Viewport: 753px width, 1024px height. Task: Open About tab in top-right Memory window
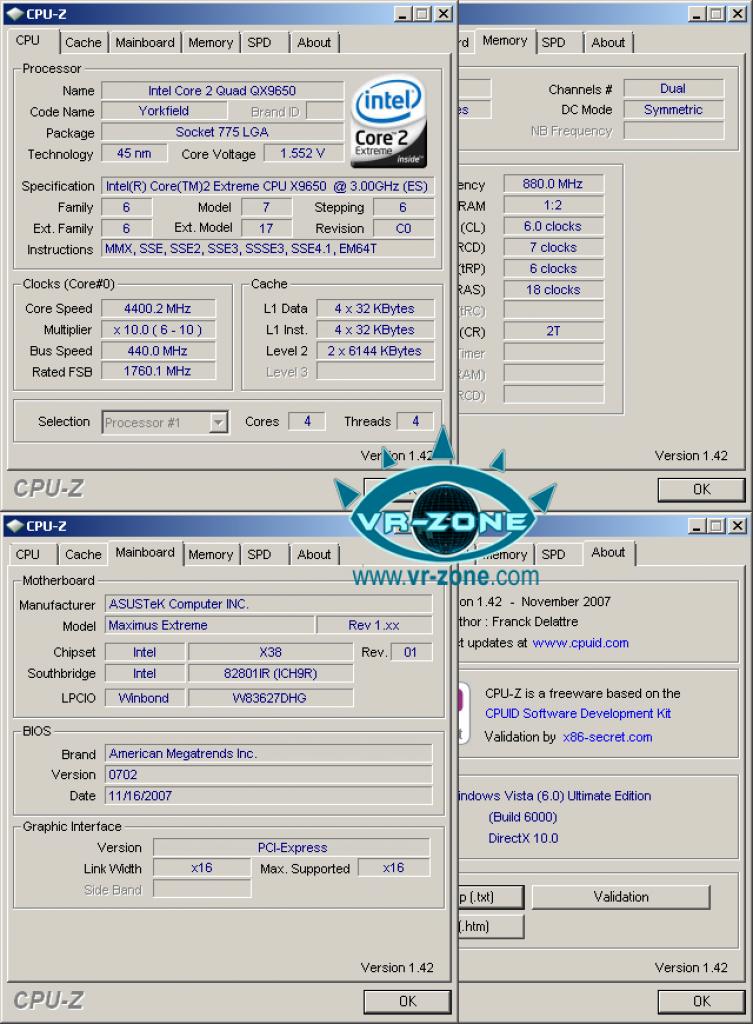point(608,42)
